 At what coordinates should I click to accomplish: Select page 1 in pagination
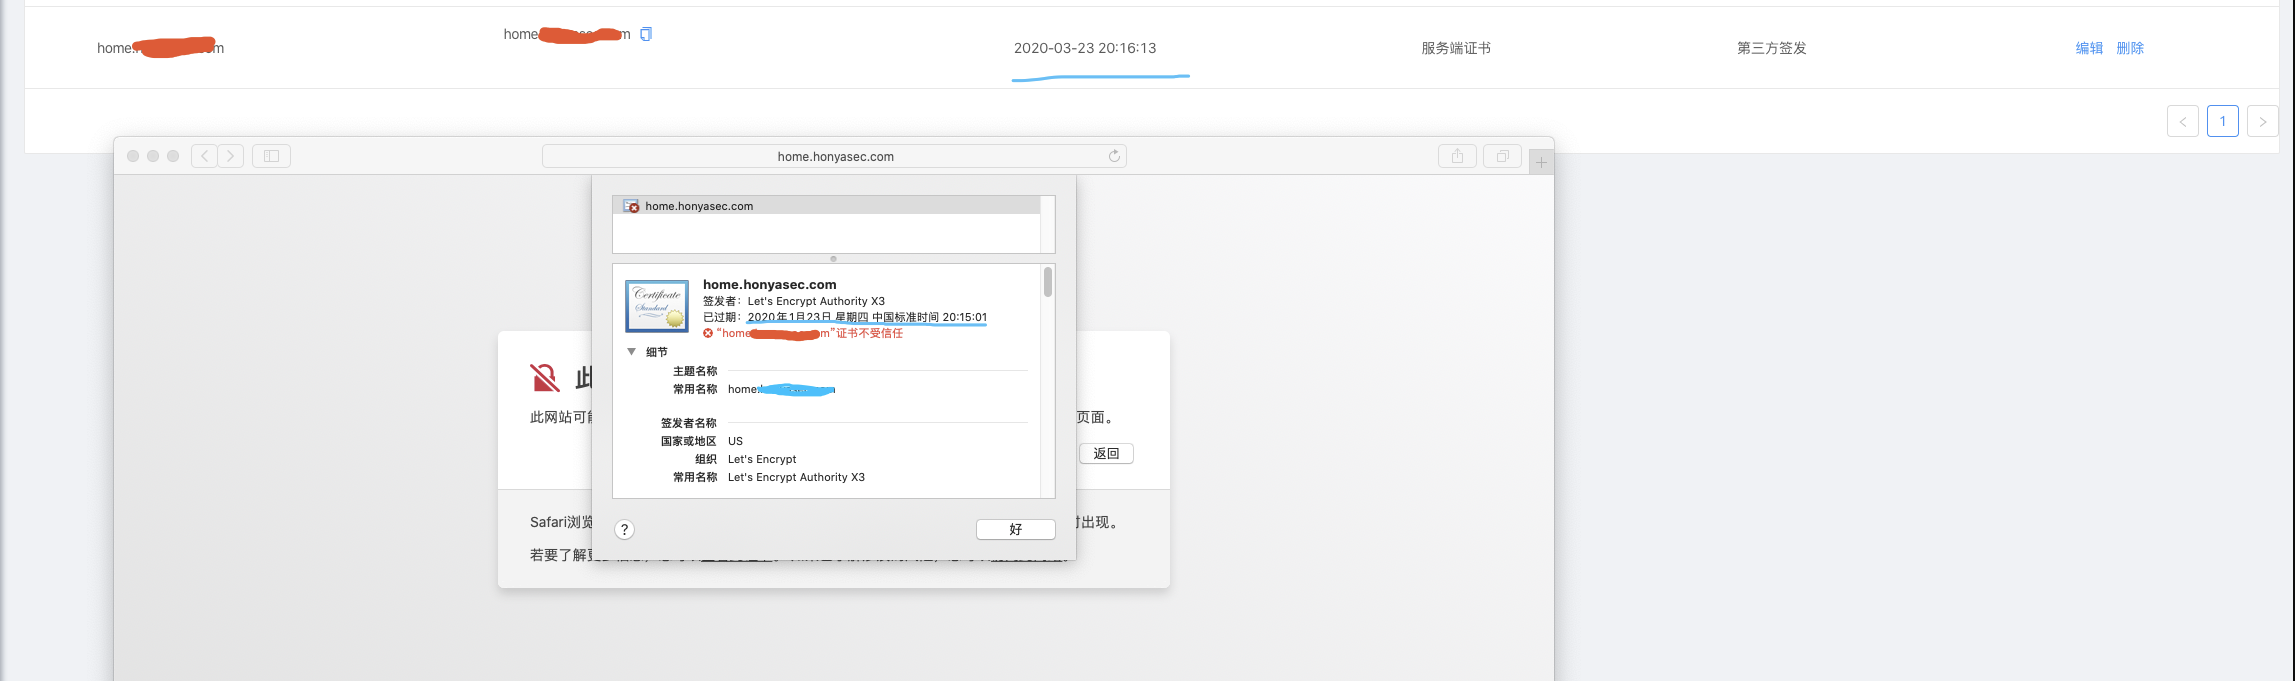pyautogui.click(x=2223, y=121)
